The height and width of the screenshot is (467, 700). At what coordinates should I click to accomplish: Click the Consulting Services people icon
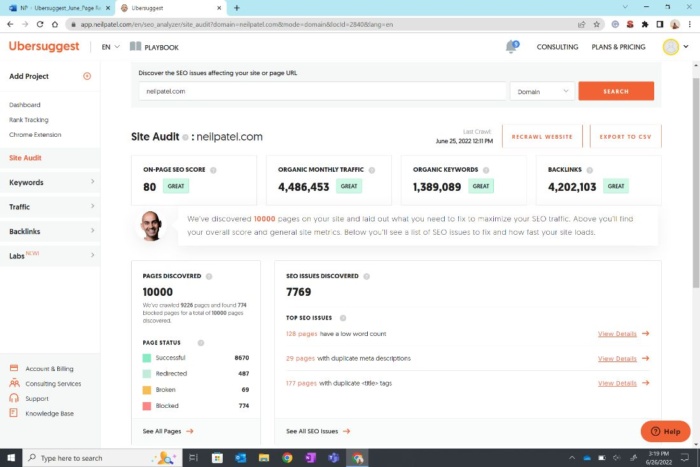pos(14,383)
